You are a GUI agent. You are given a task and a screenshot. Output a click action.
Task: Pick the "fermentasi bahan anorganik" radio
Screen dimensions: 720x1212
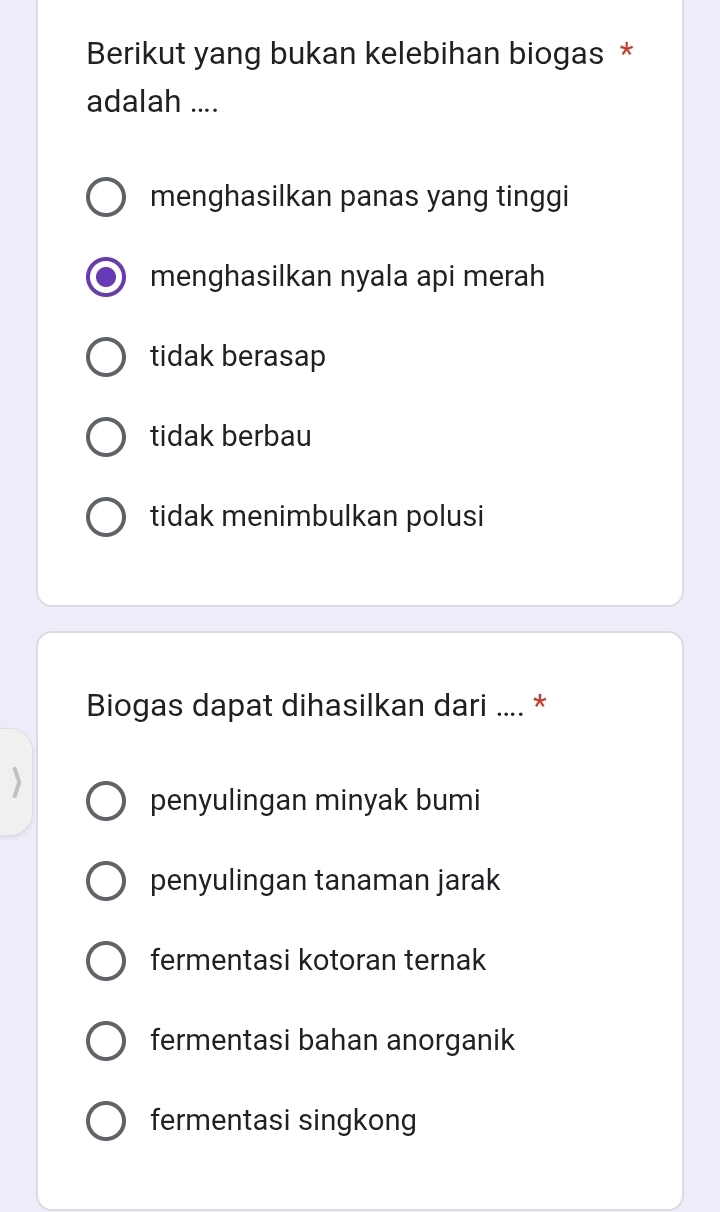point(106,1042)
